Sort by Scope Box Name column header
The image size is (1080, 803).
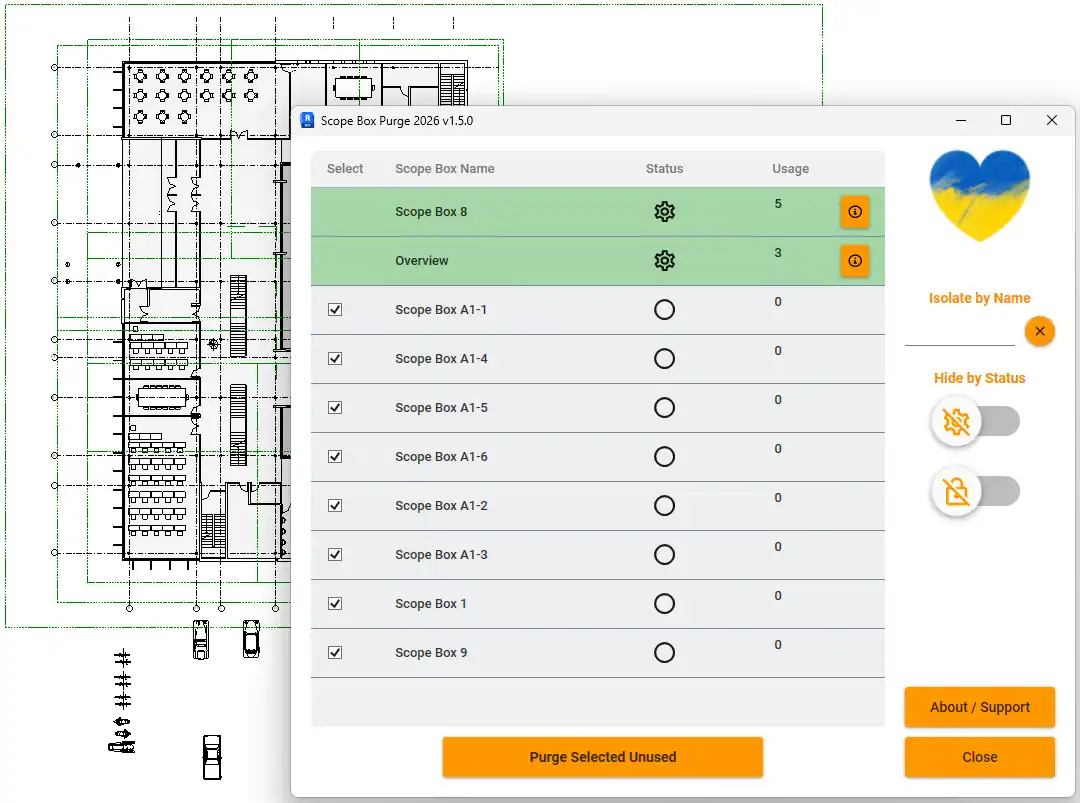pyautogui.click(x=444, y=169)
